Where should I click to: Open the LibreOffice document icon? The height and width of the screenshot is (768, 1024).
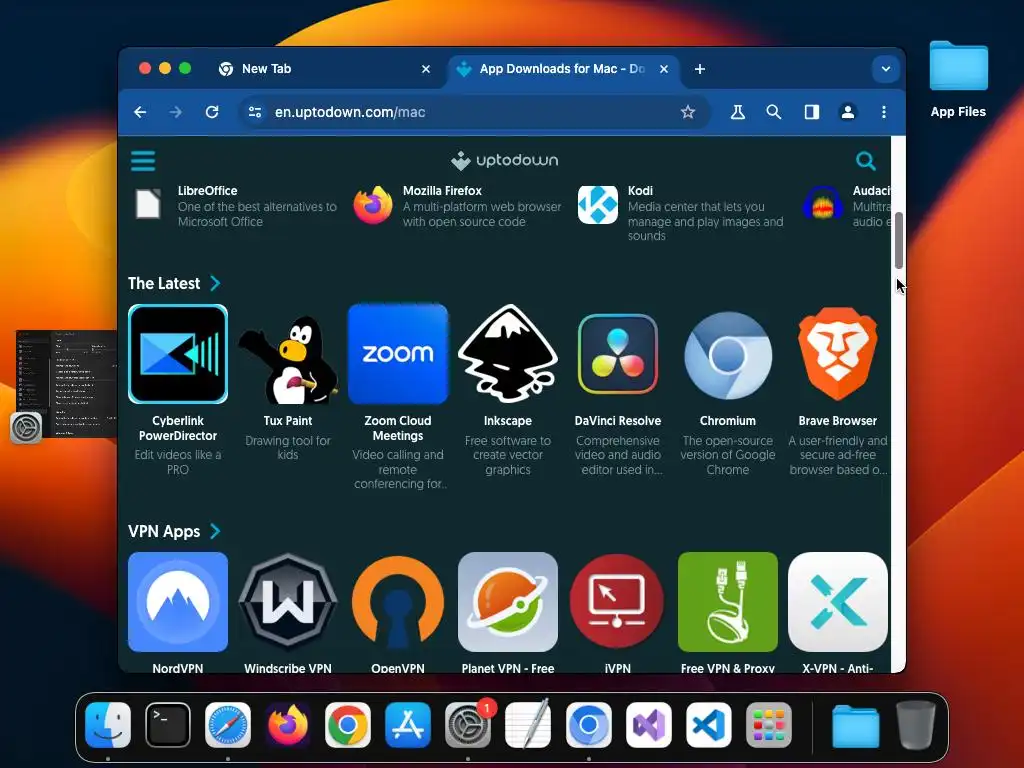click(x=148, y=204)
